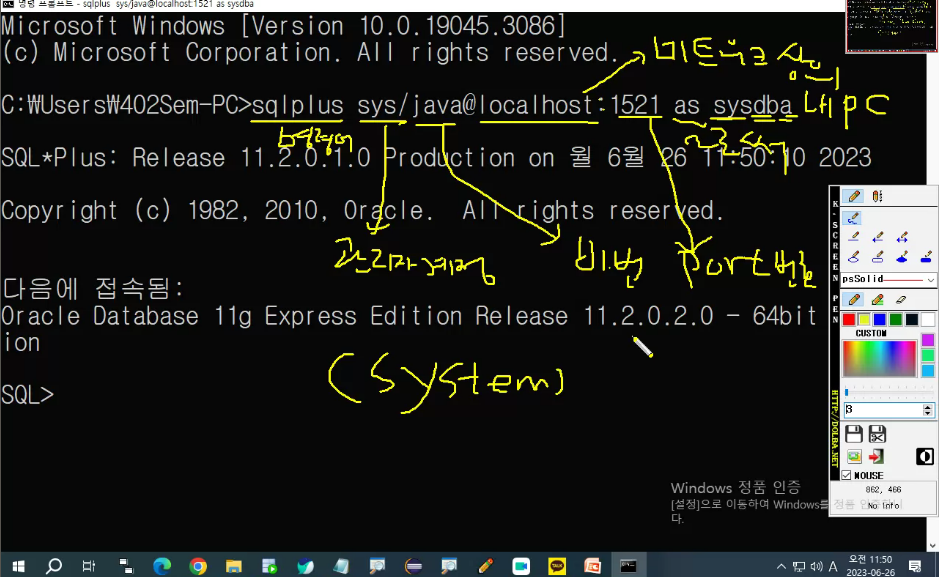This screenshot has height=577, width=939.
Task: Pick the white color swatch
Action: tap(928, 319)
